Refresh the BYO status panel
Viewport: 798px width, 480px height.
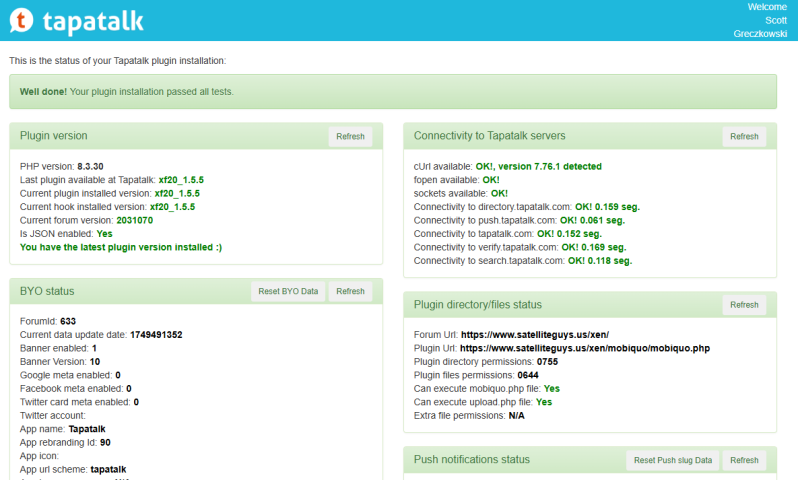[350, 291]
